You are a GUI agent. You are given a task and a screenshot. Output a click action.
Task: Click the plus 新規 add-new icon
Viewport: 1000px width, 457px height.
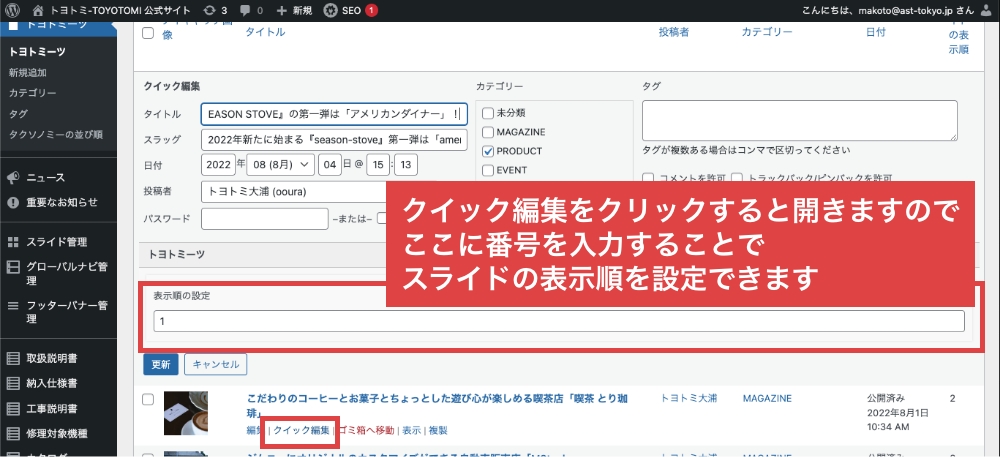282,11
